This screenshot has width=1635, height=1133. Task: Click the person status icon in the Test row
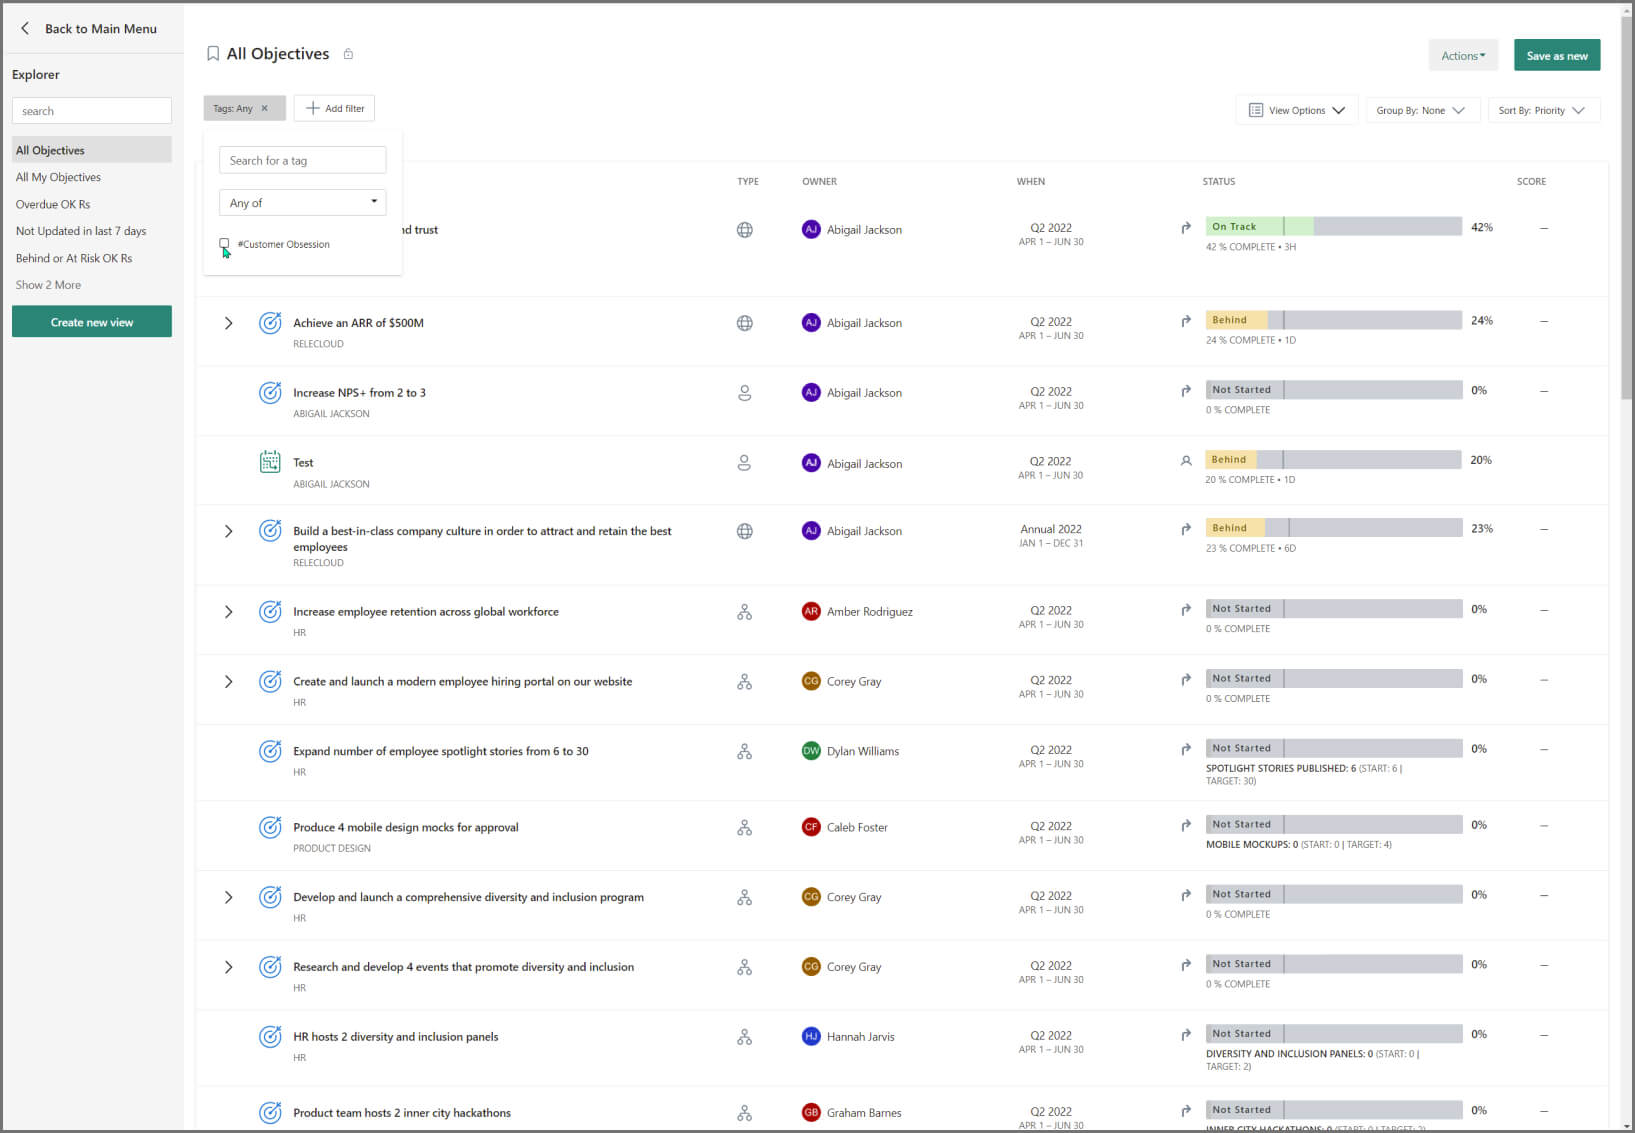pyautogui.click(x=1186, y=461)
